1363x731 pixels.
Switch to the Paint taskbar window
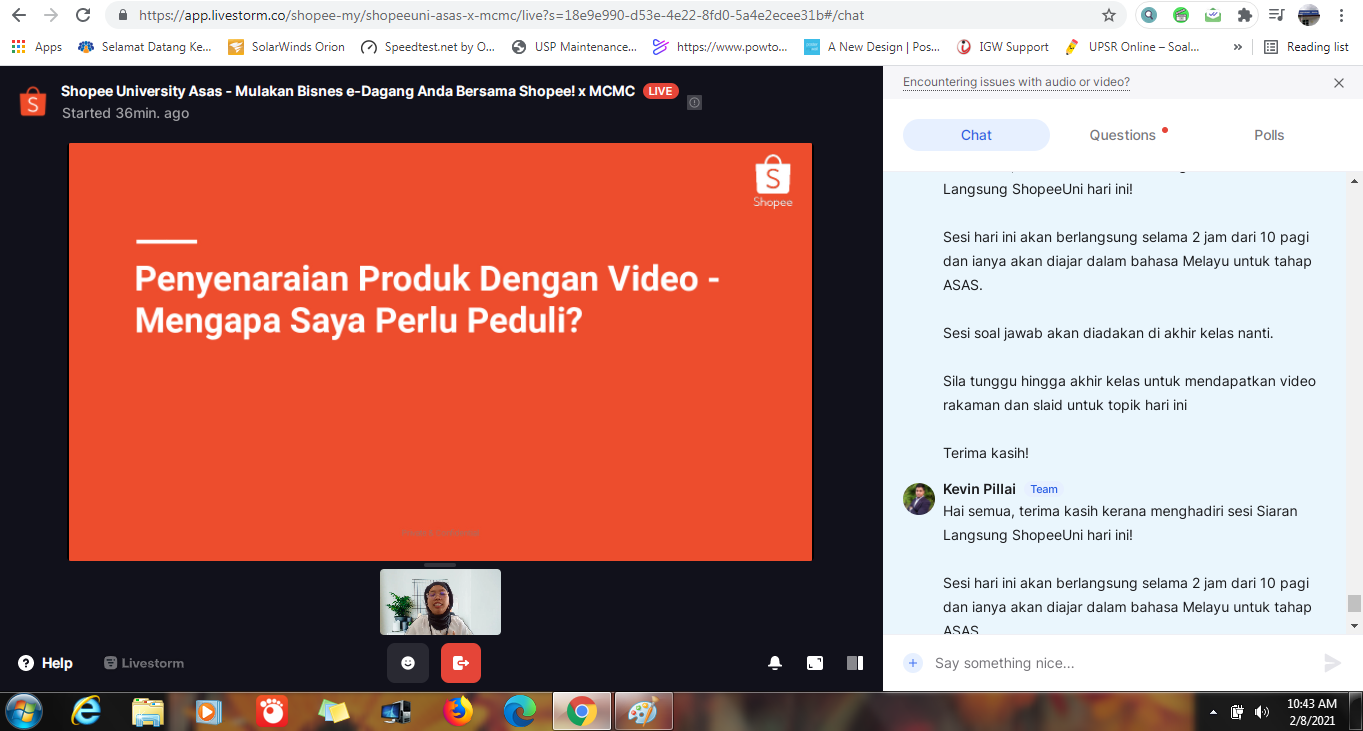click(643, 711)
